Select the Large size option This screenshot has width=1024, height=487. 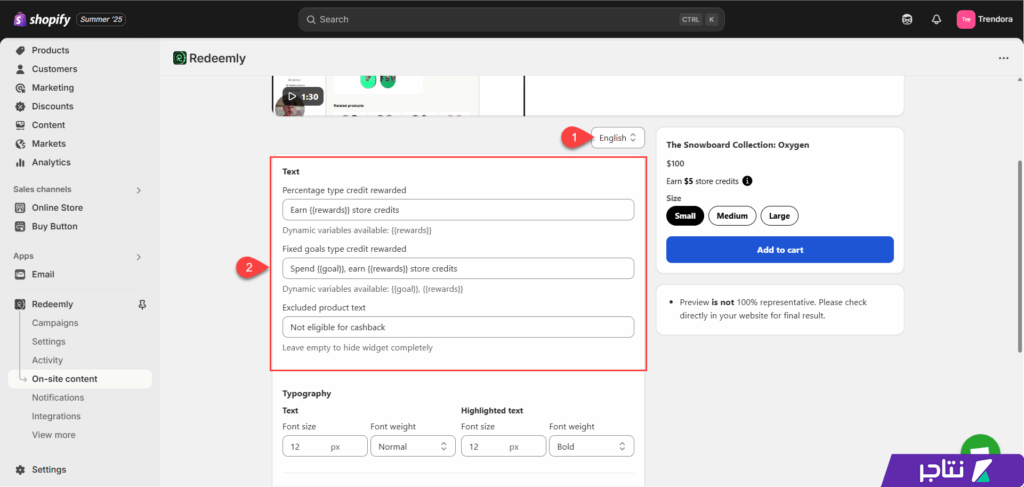click(779, 215)
